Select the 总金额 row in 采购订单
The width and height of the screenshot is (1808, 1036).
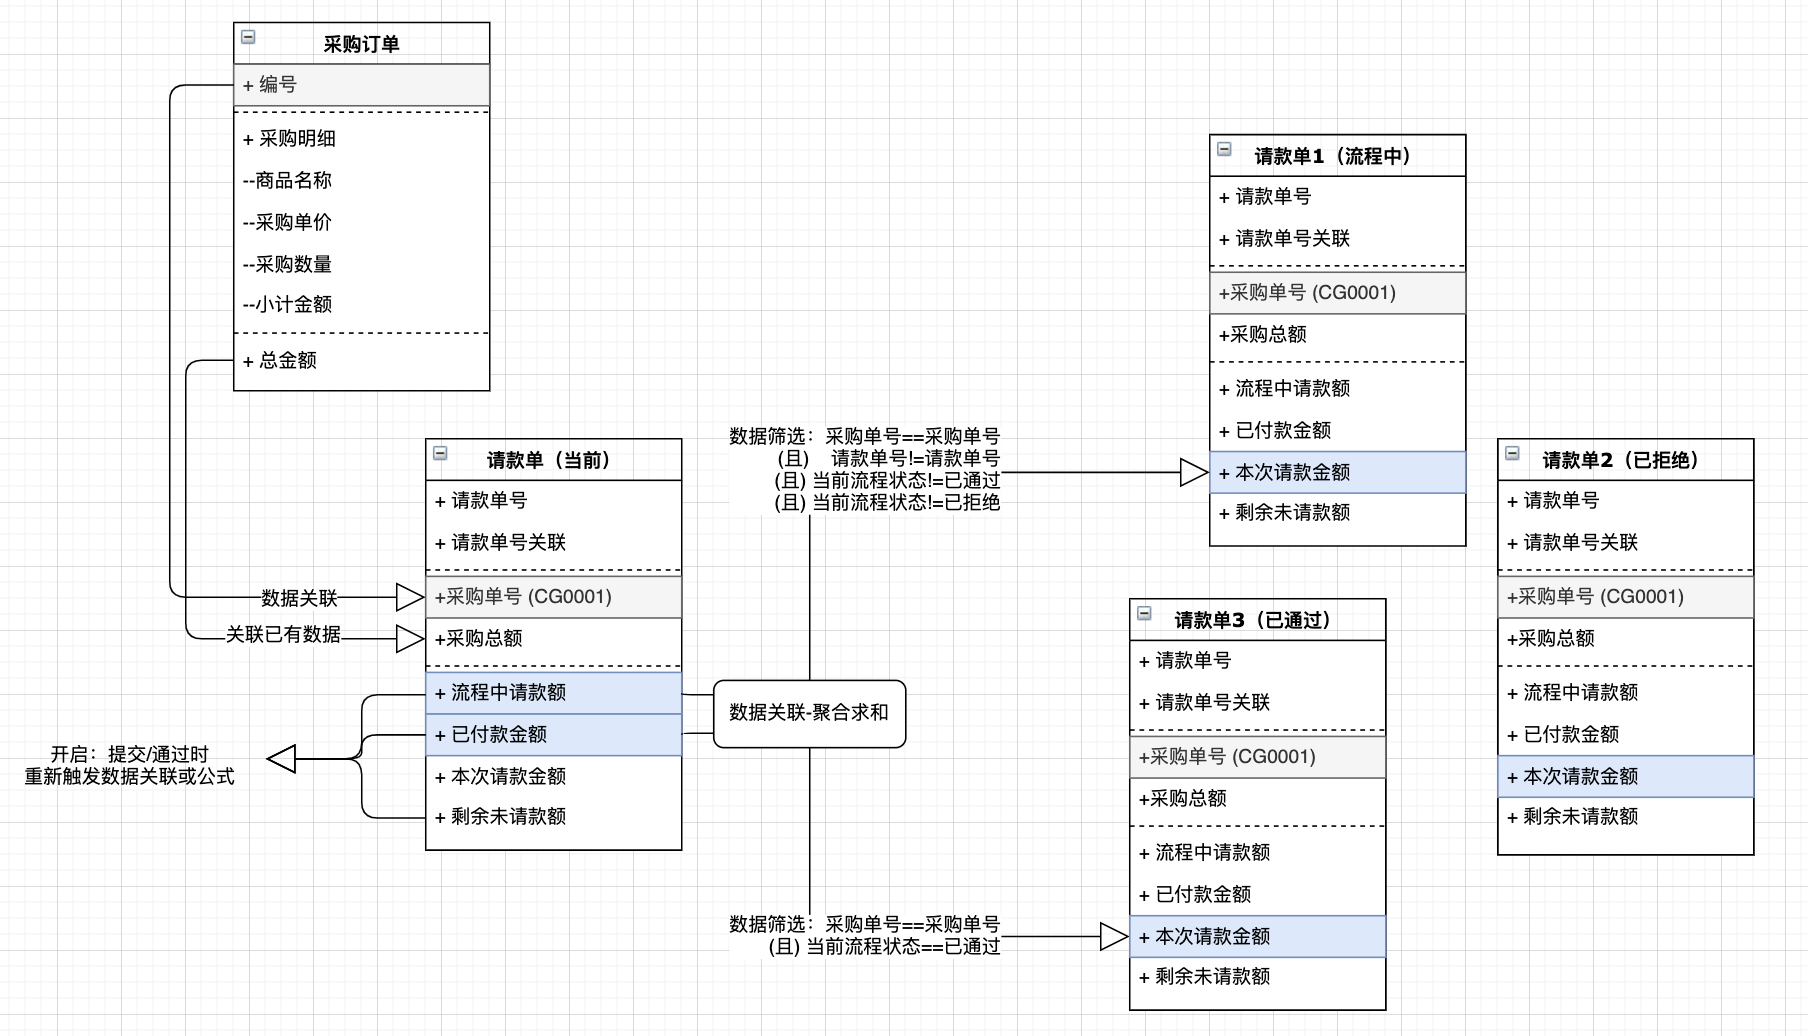[x=362, y=361]
